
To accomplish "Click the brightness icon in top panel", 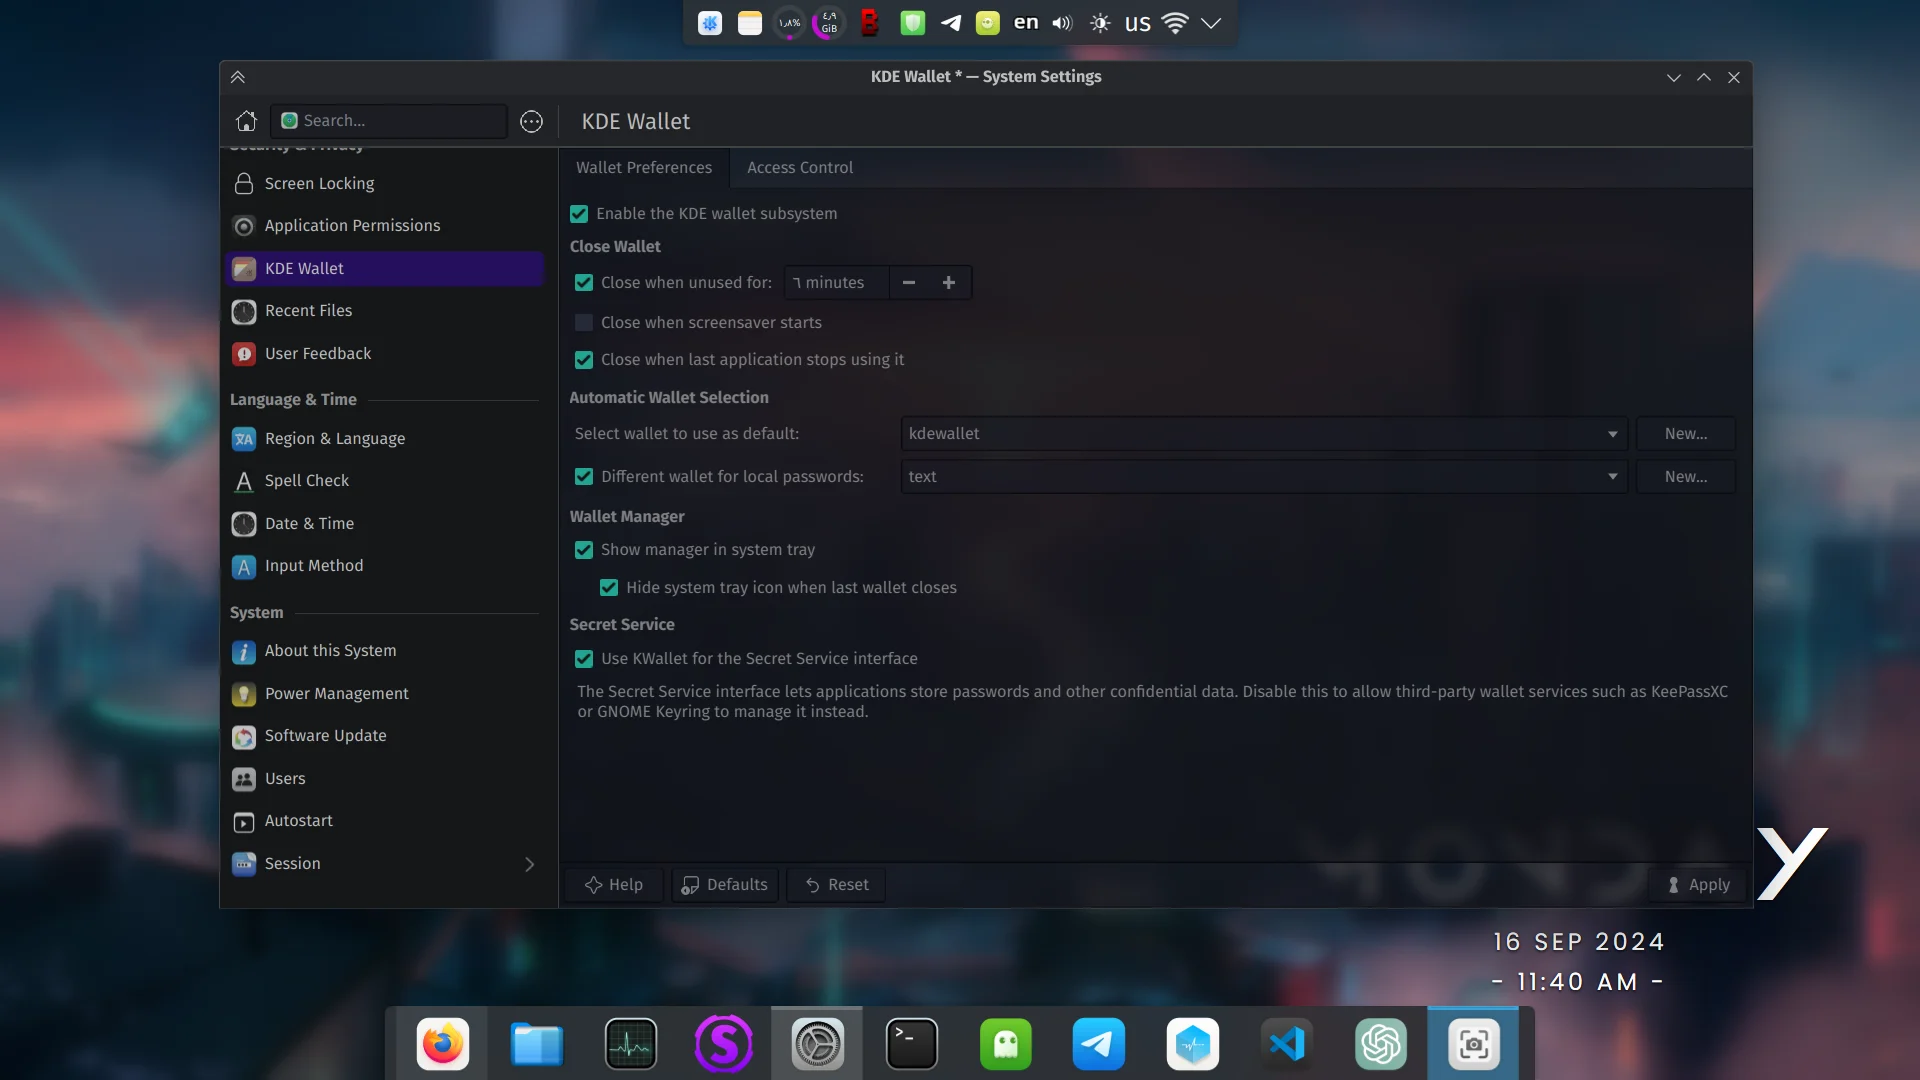I will click(x=1100, y=23).
